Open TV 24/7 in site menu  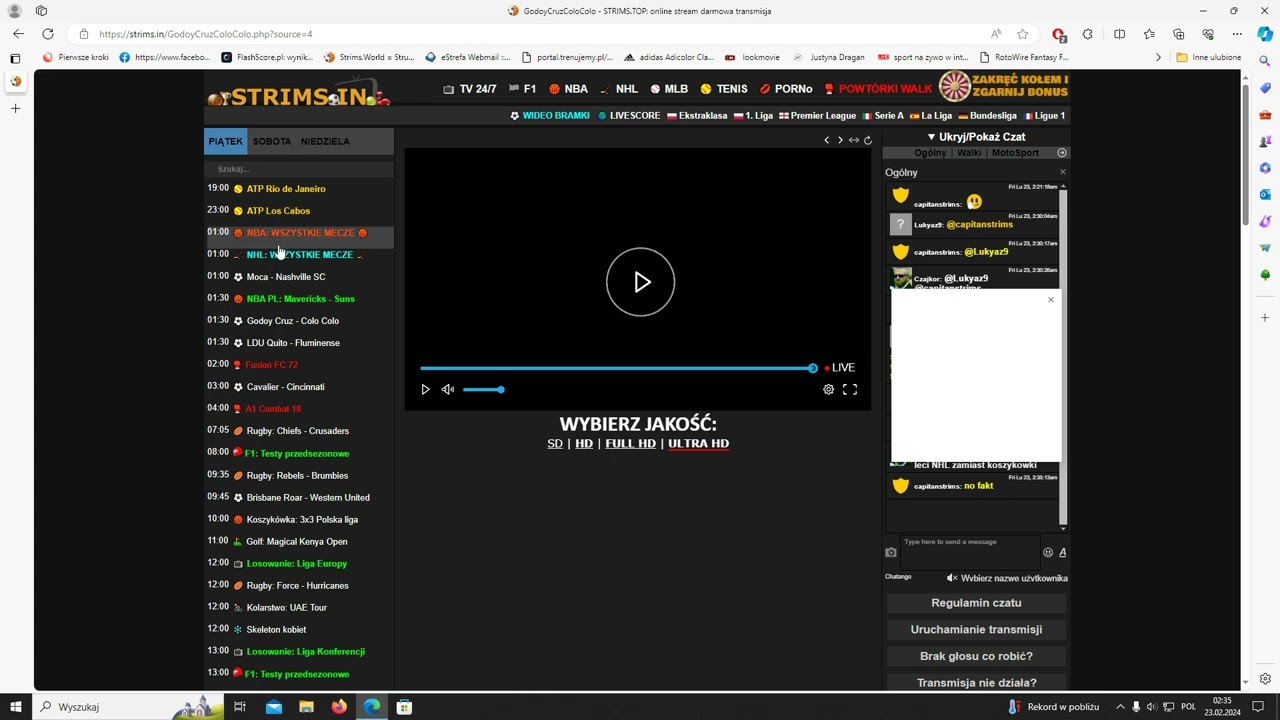470,89
